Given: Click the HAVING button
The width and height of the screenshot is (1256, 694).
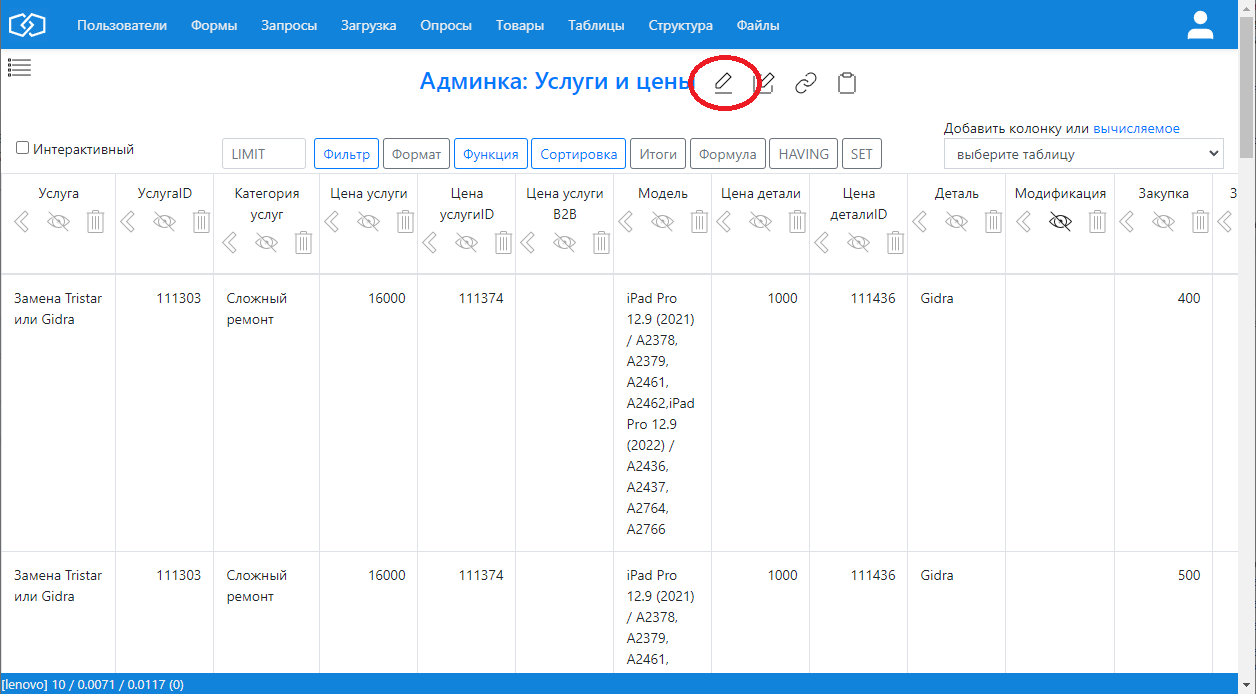Looking at the screenshot, I should 803,154.
